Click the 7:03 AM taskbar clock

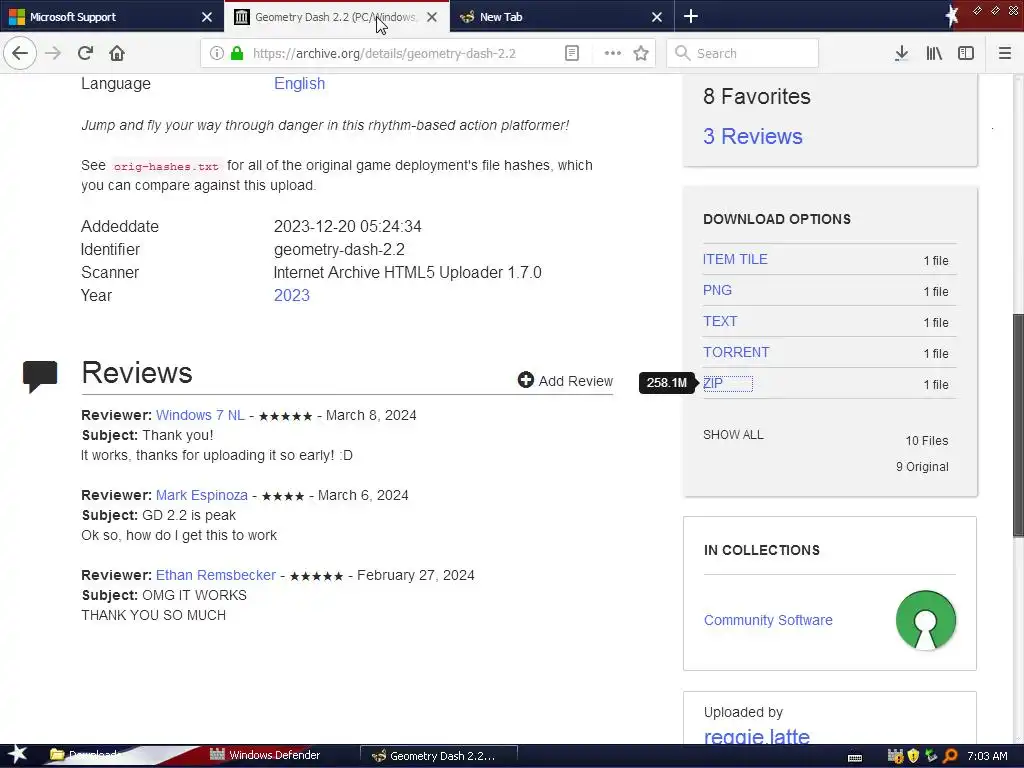pos(987,756)
